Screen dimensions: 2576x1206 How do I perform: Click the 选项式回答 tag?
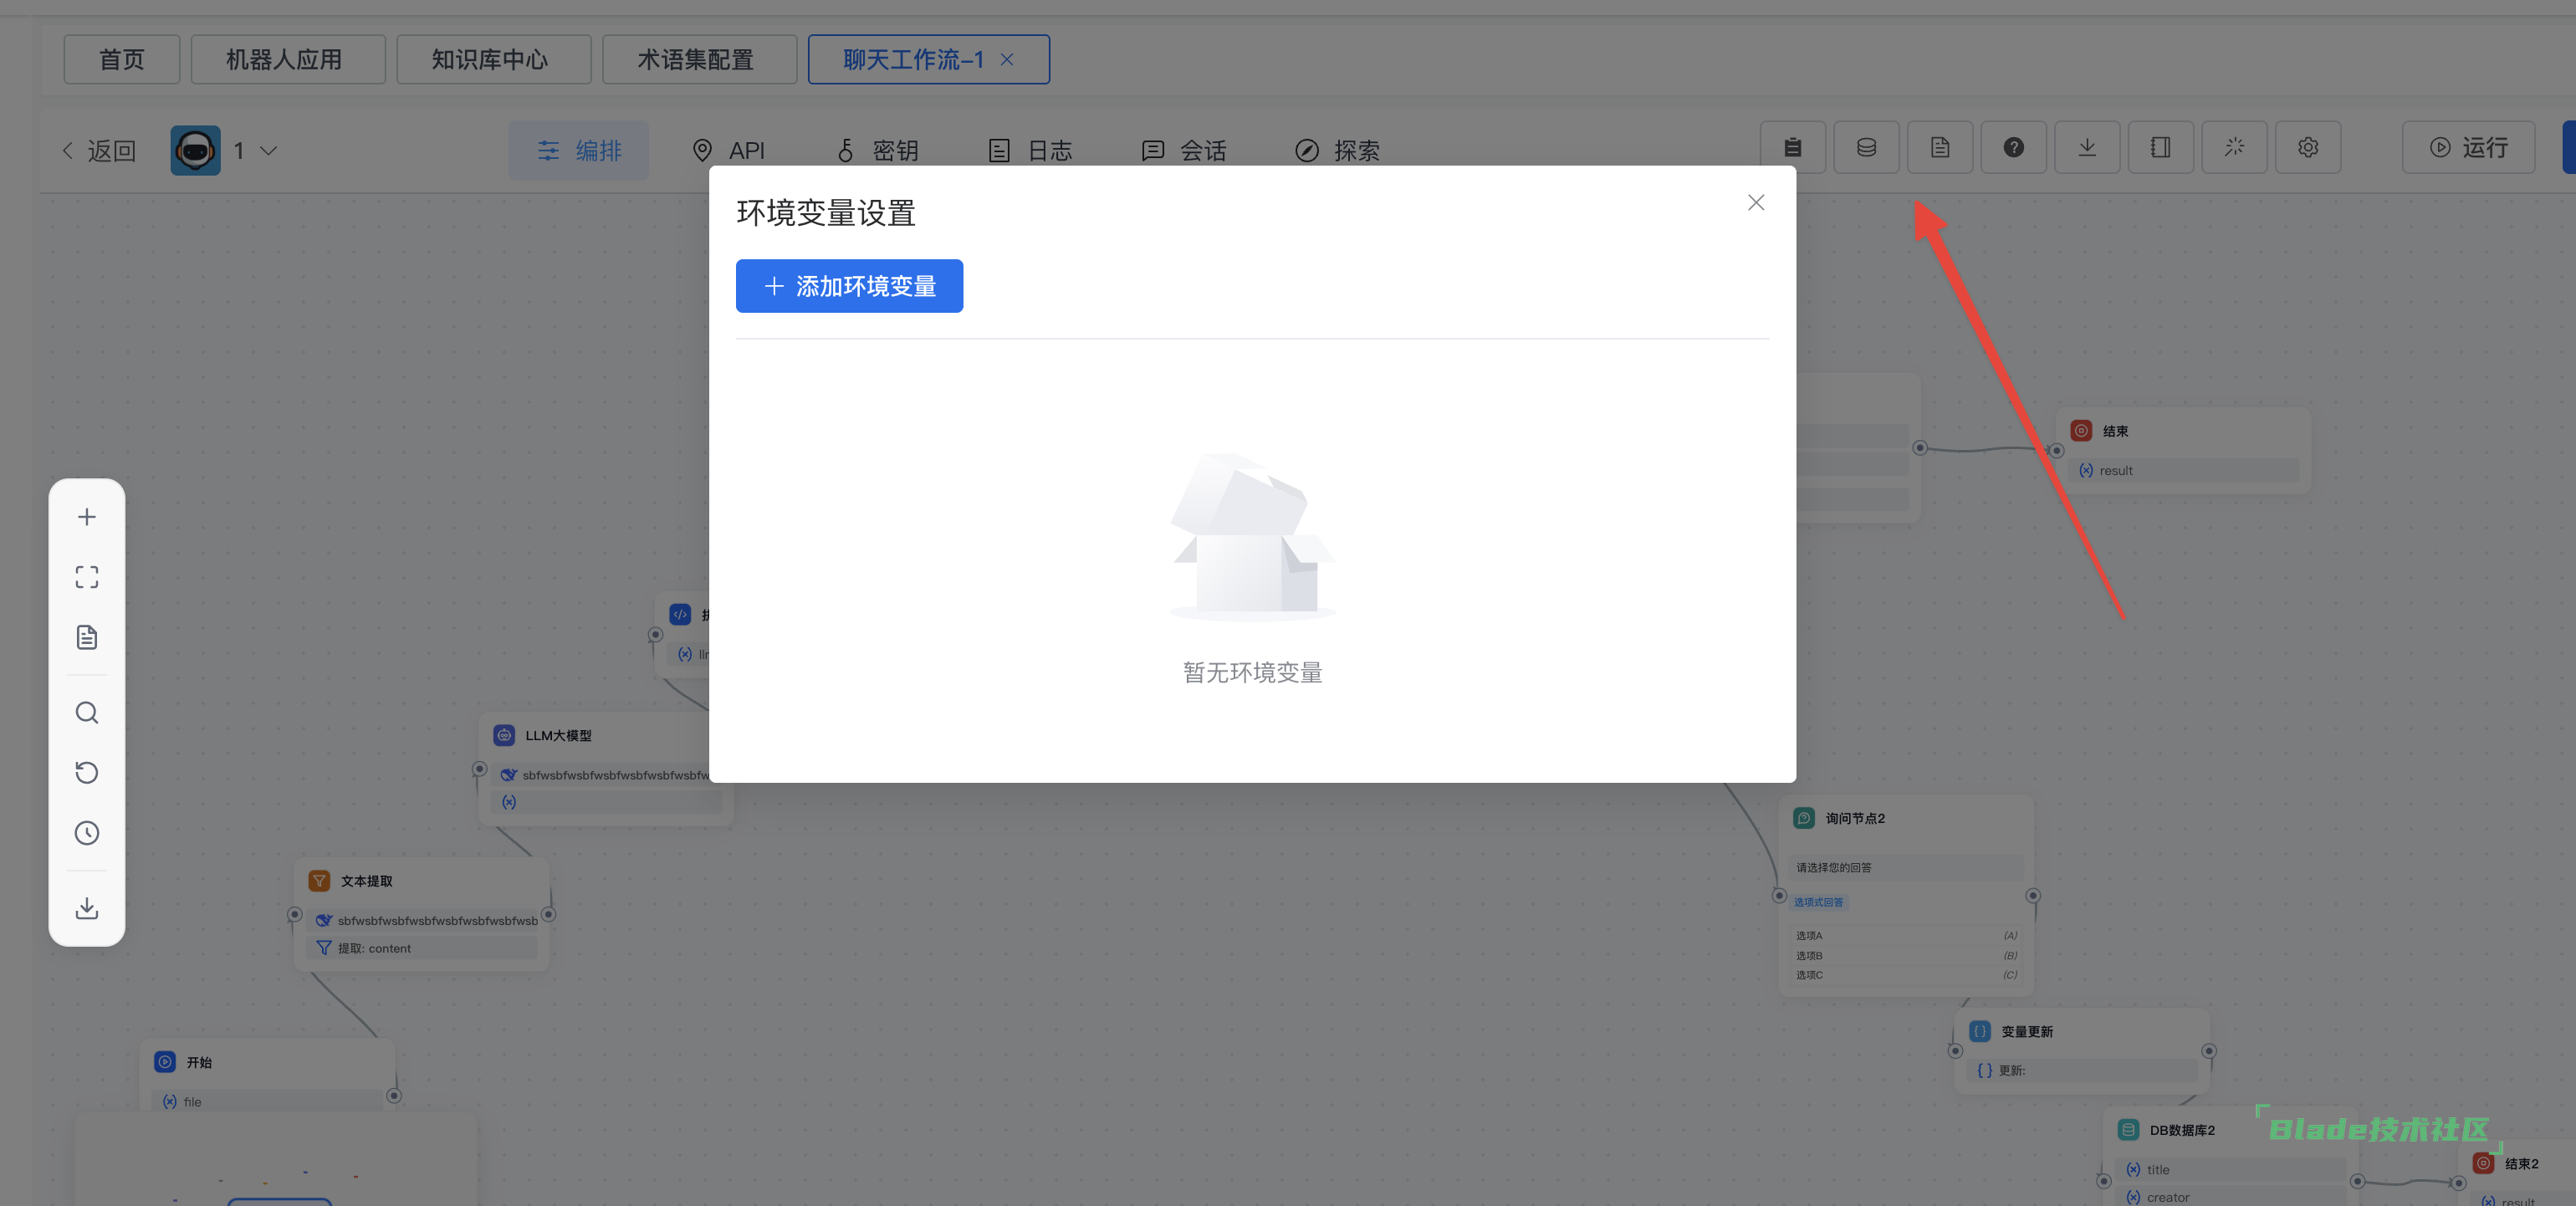tap(1818, 902)
